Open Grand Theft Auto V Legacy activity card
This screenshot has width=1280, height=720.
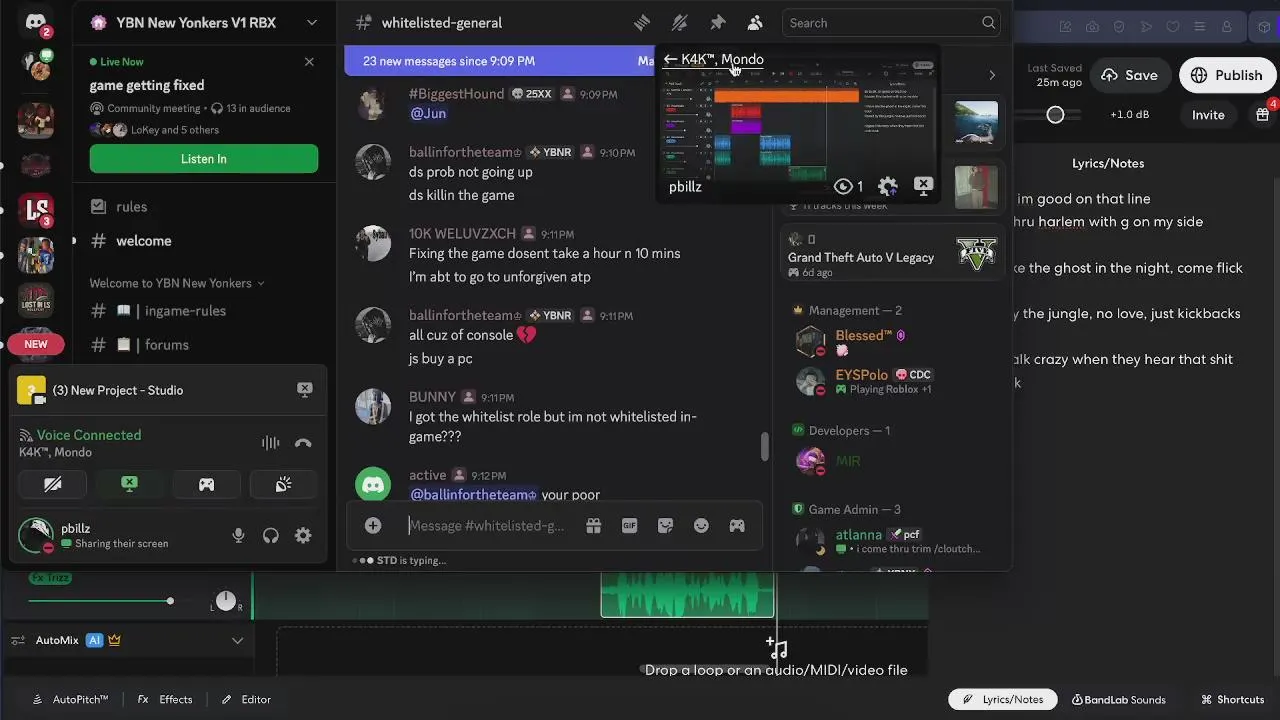click(890, 250)
